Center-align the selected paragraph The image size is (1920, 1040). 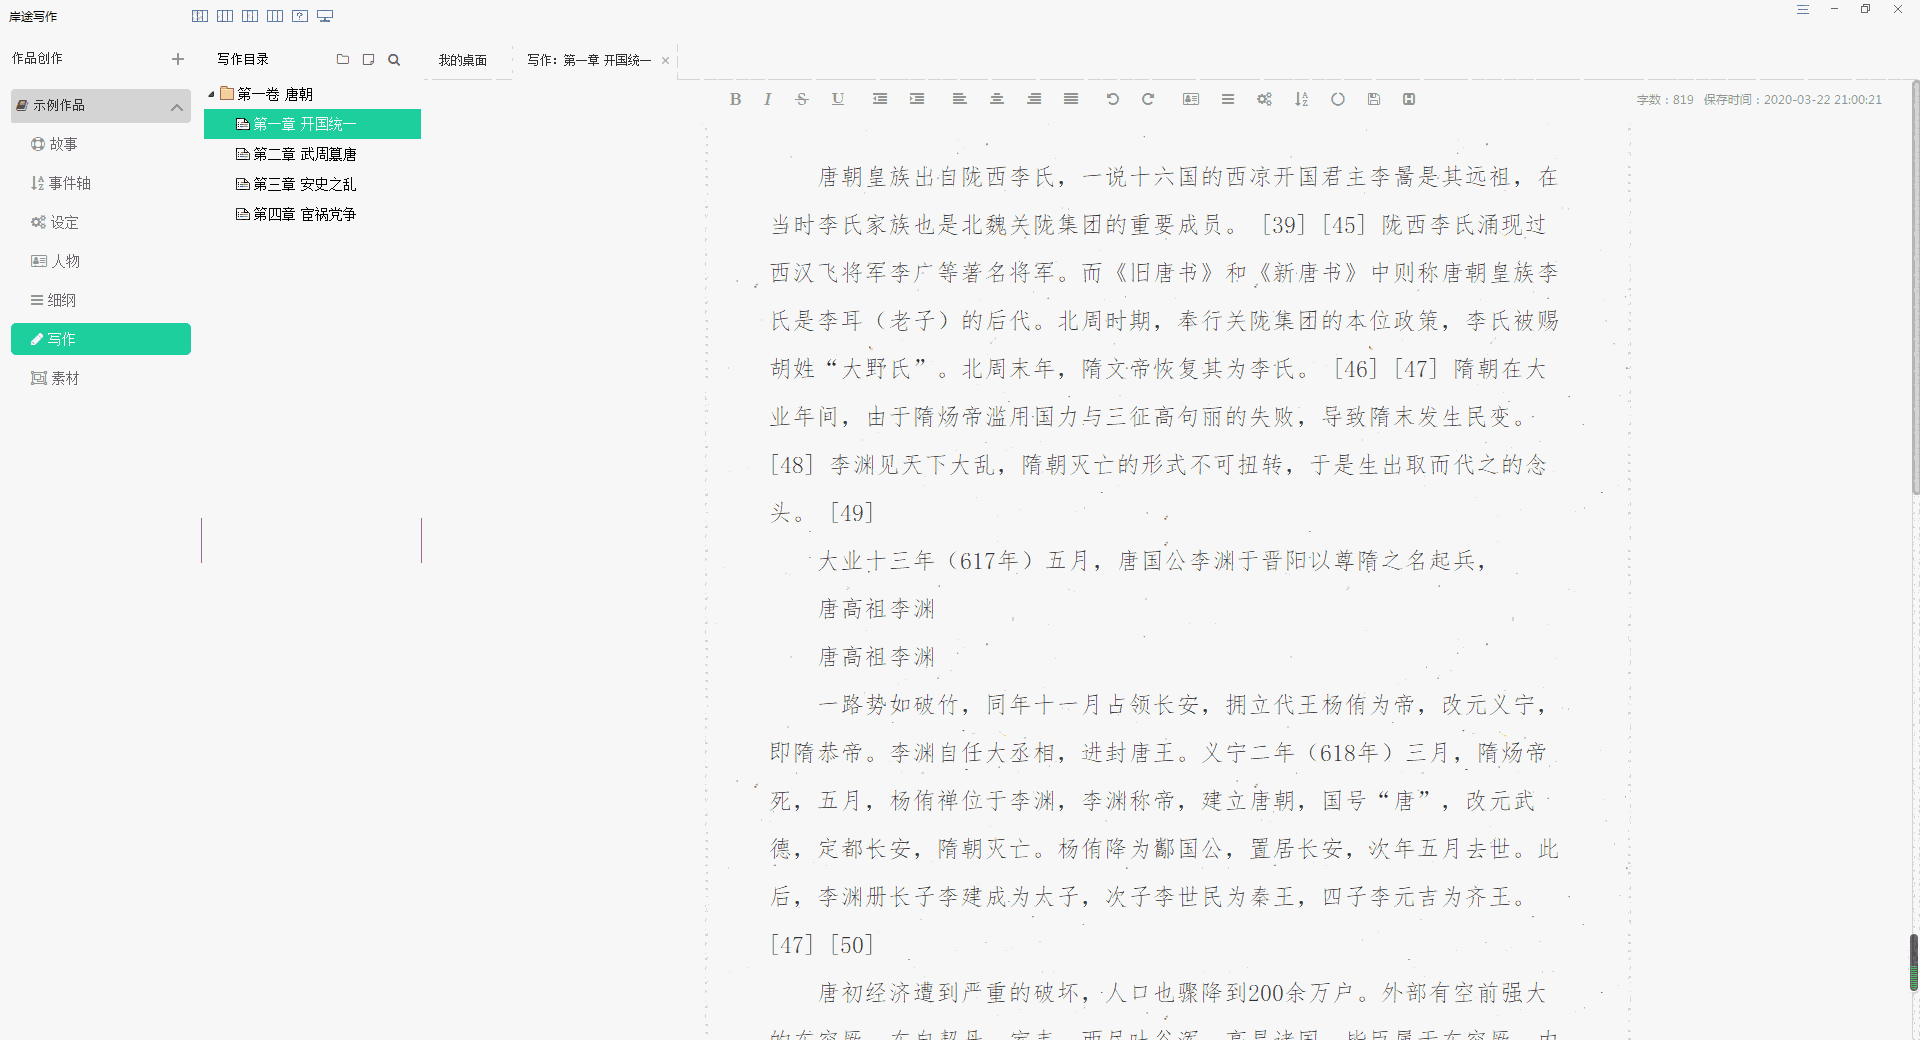[x=997, y=99]
